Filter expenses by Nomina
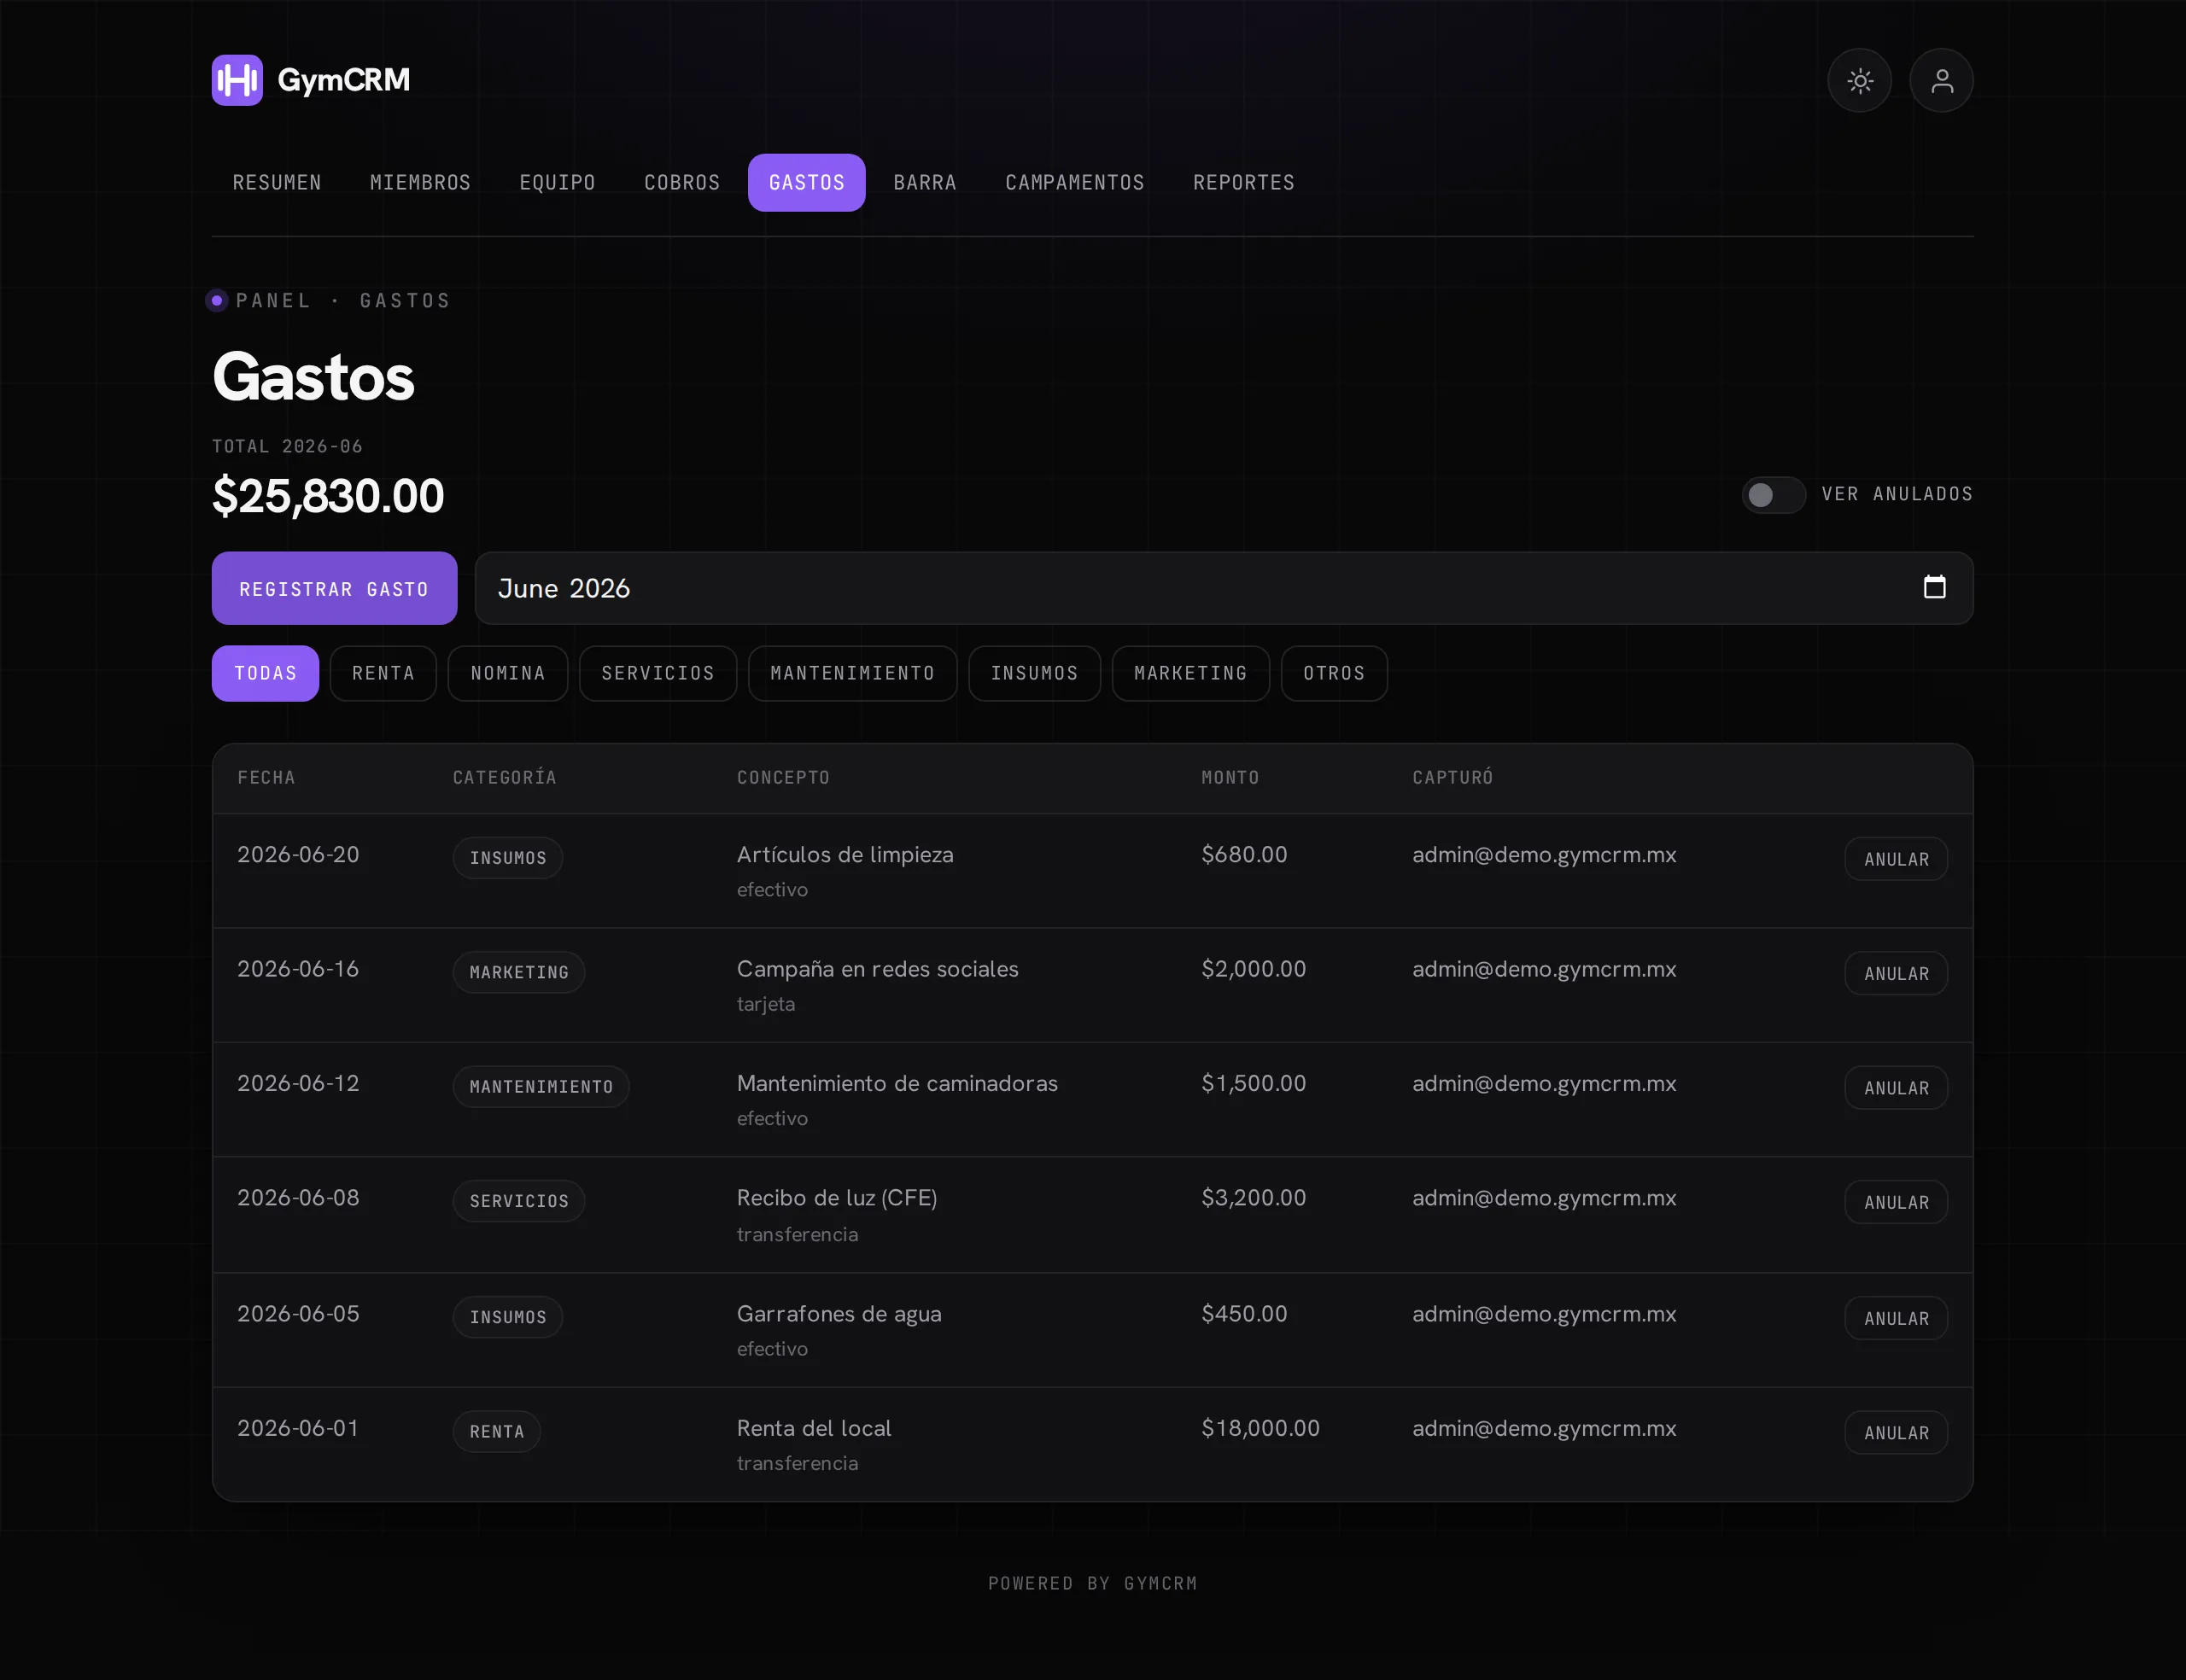 click(x=508, y=673)
